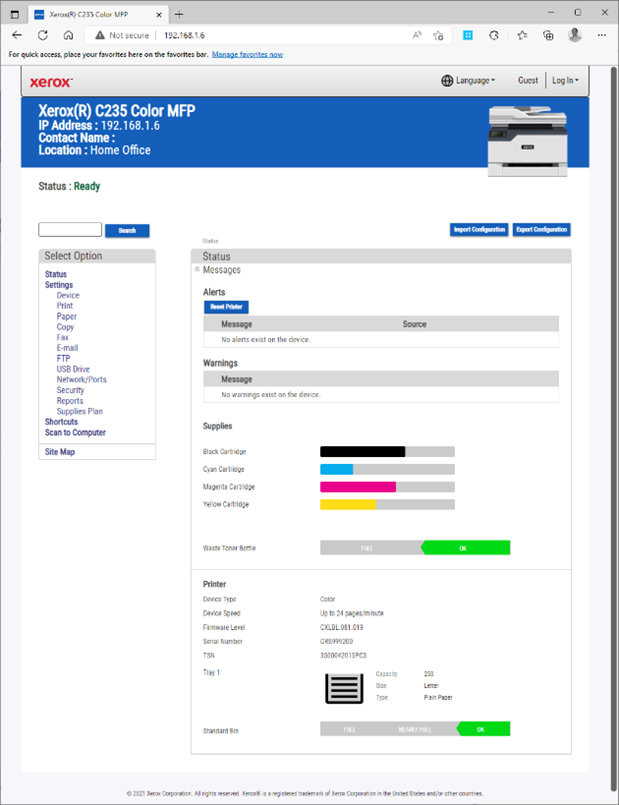Open the browser Settings and more menu

(x=602, y=35)
